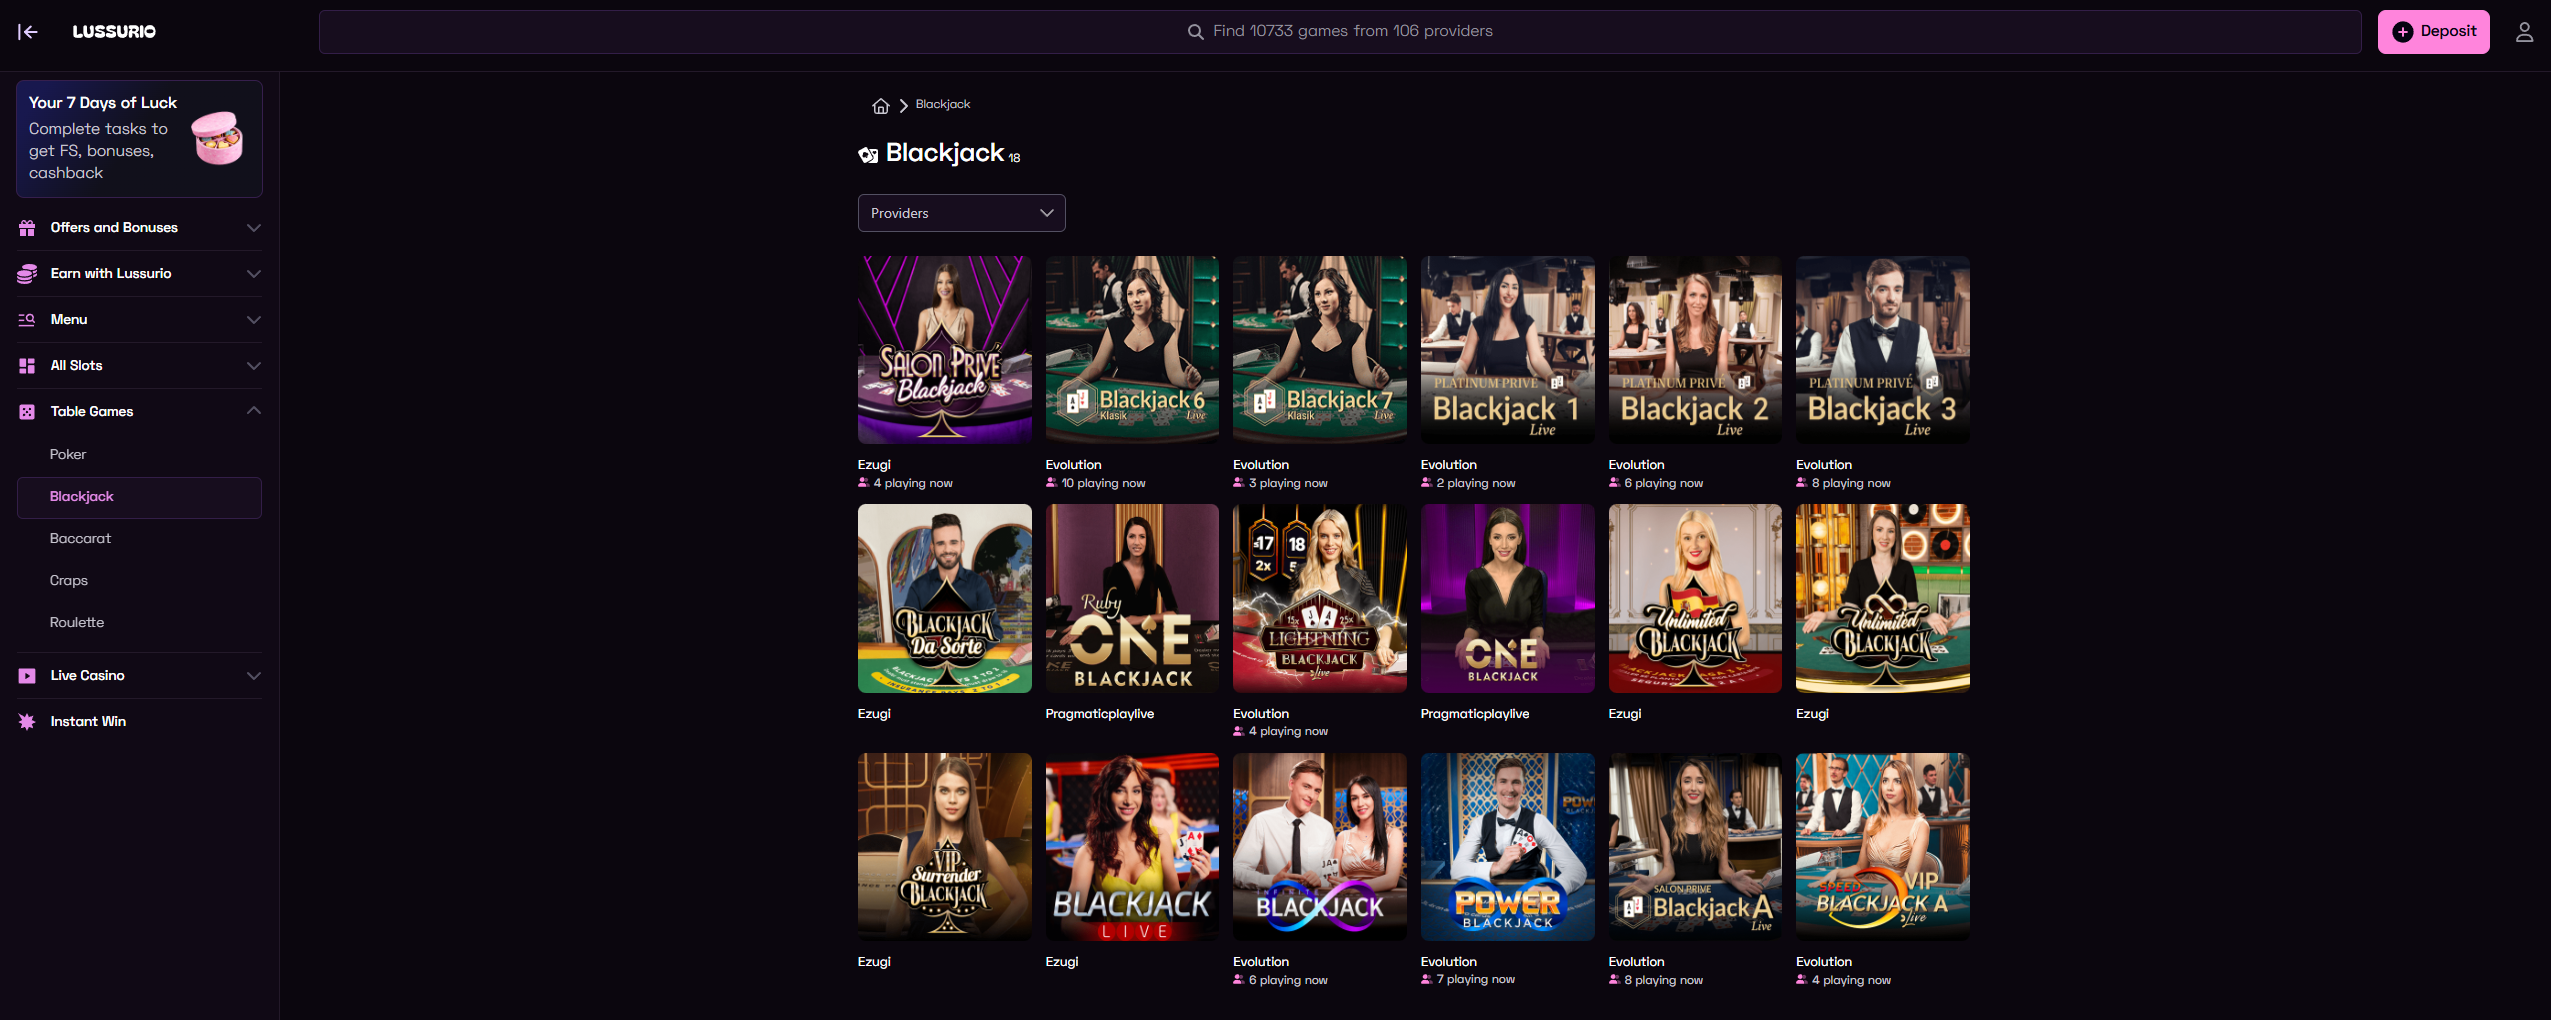Expand the Menu section chevron
The height and width of the screenshot is (1020, 2551).
click(254, 320)
